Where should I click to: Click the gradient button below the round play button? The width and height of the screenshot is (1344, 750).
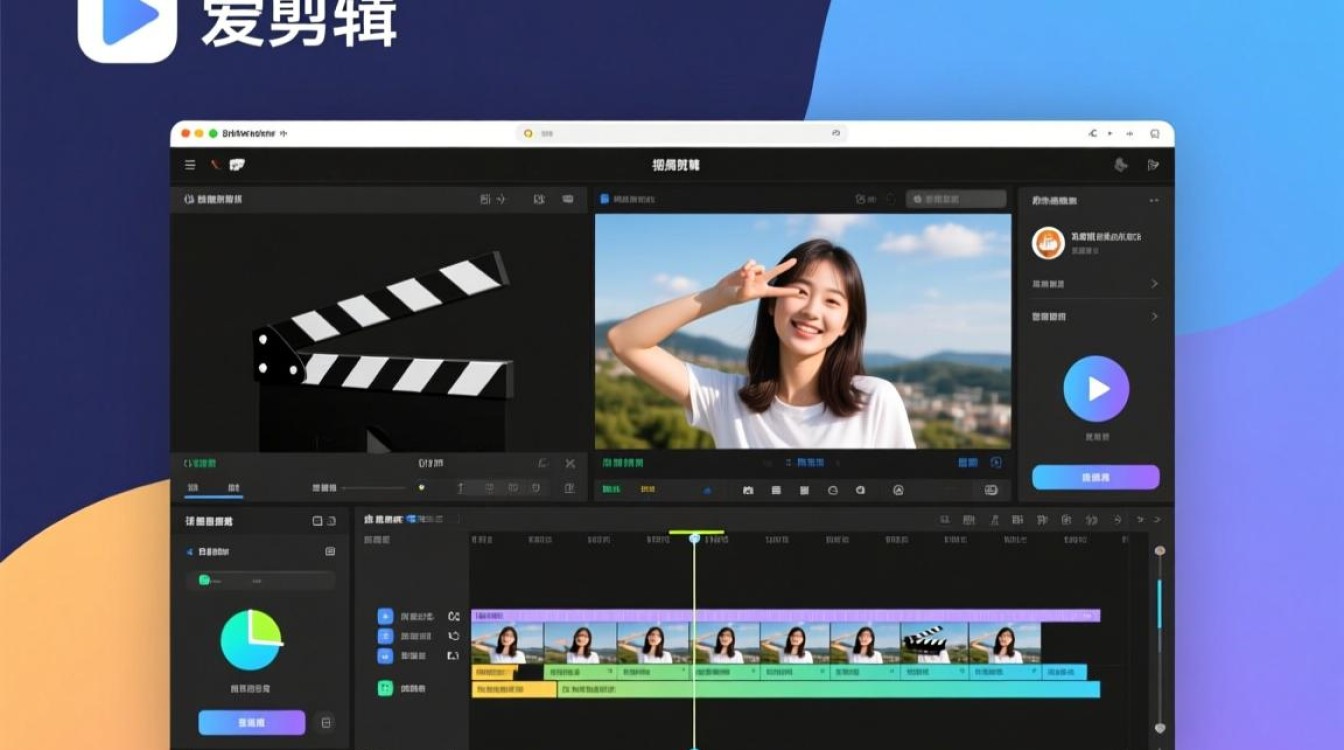(1096, 477)
